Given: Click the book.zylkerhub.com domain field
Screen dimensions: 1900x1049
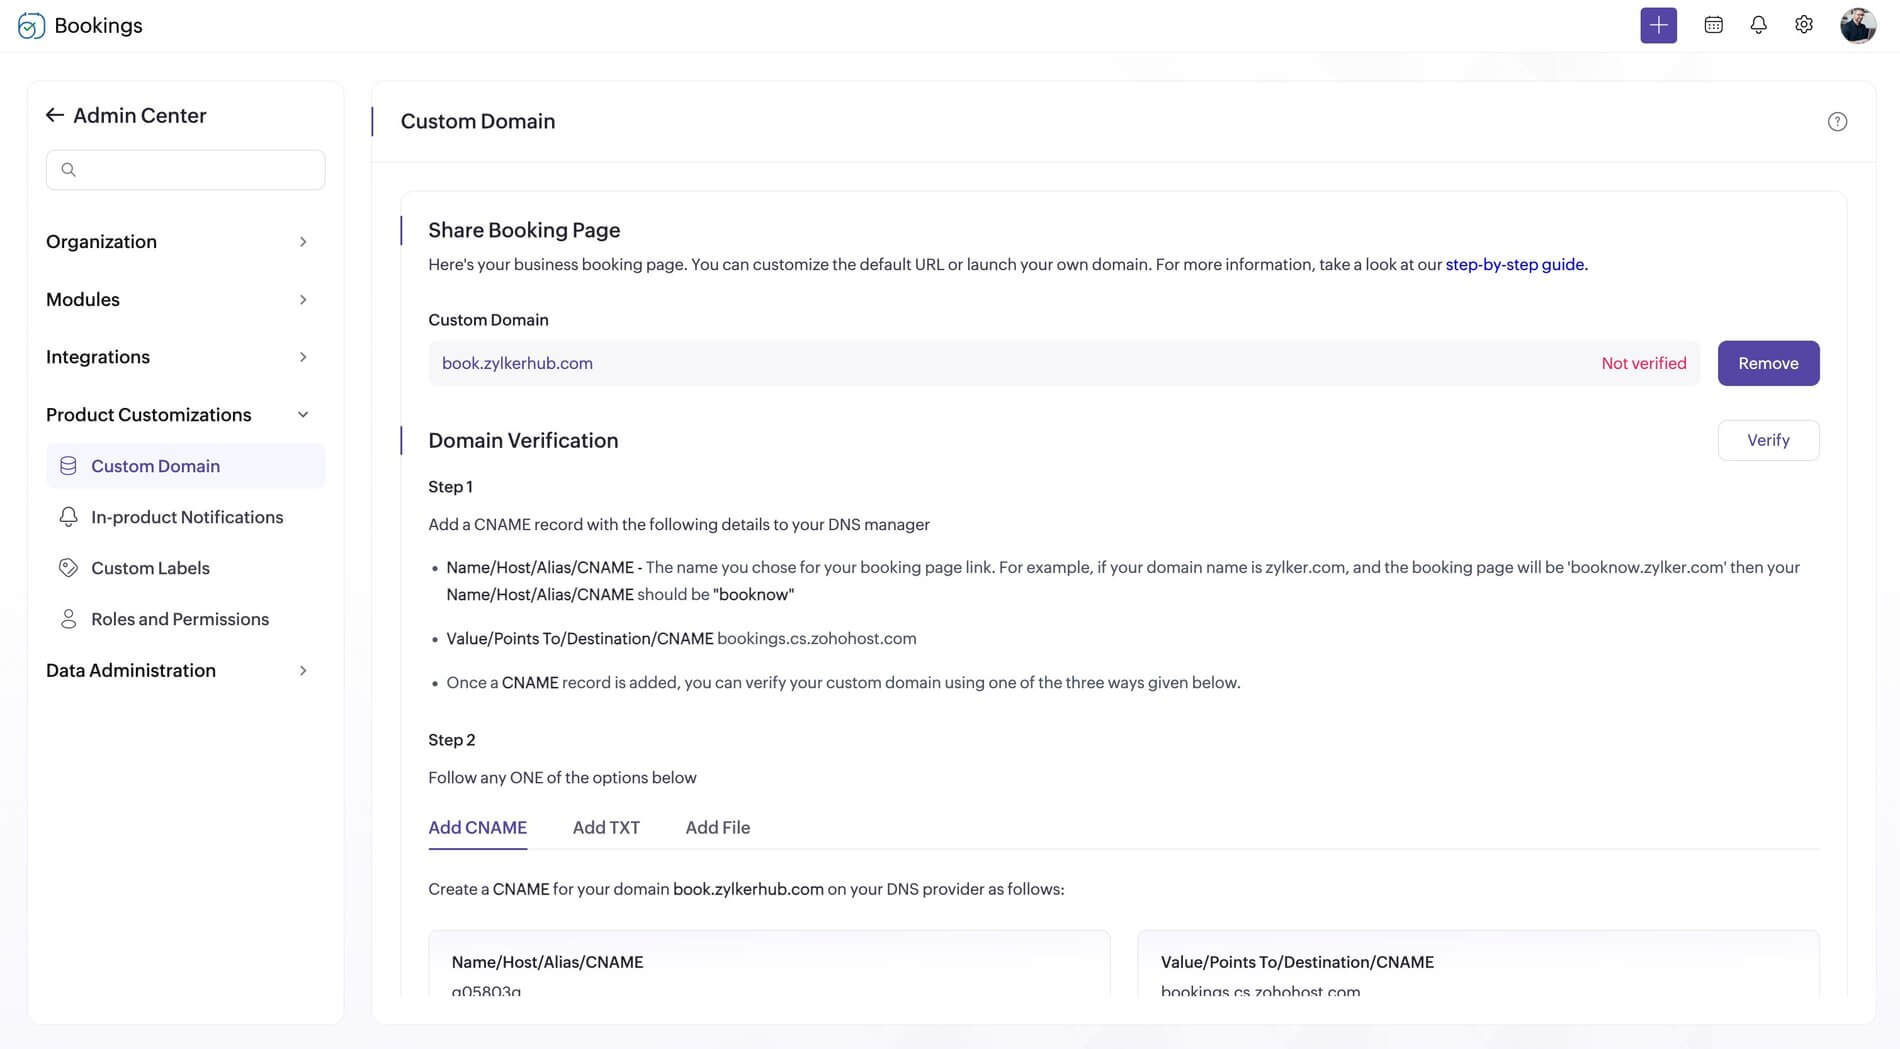Looking at the screenshot, I should point(1064,363).
